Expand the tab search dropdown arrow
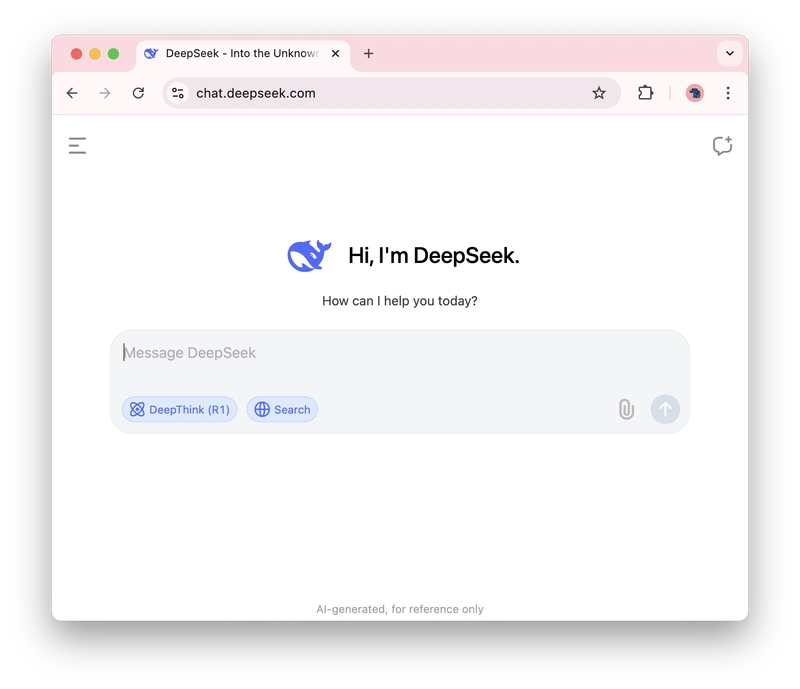The height and width of the screenshot is (689, 800). coord(730,54)
